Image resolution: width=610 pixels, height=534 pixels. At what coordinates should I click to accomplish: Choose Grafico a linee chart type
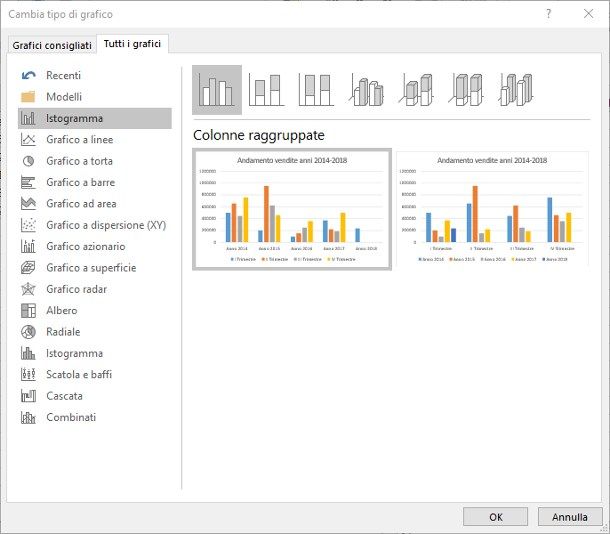pos(80,140)
